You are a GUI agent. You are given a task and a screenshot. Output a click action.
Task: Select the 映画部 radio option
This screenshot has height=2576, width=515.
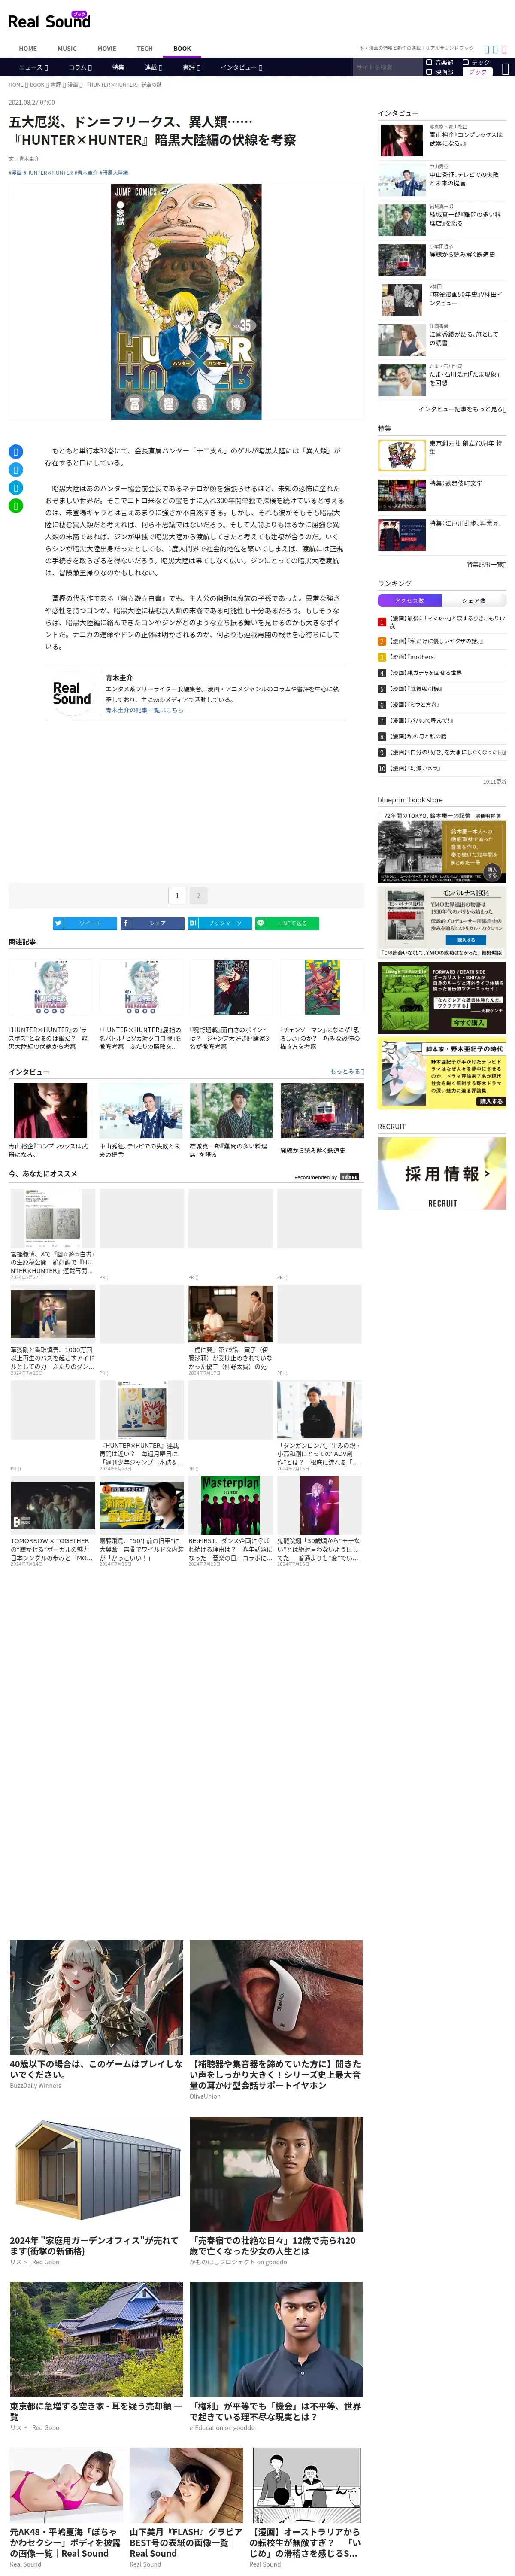[x=429, y=72]
